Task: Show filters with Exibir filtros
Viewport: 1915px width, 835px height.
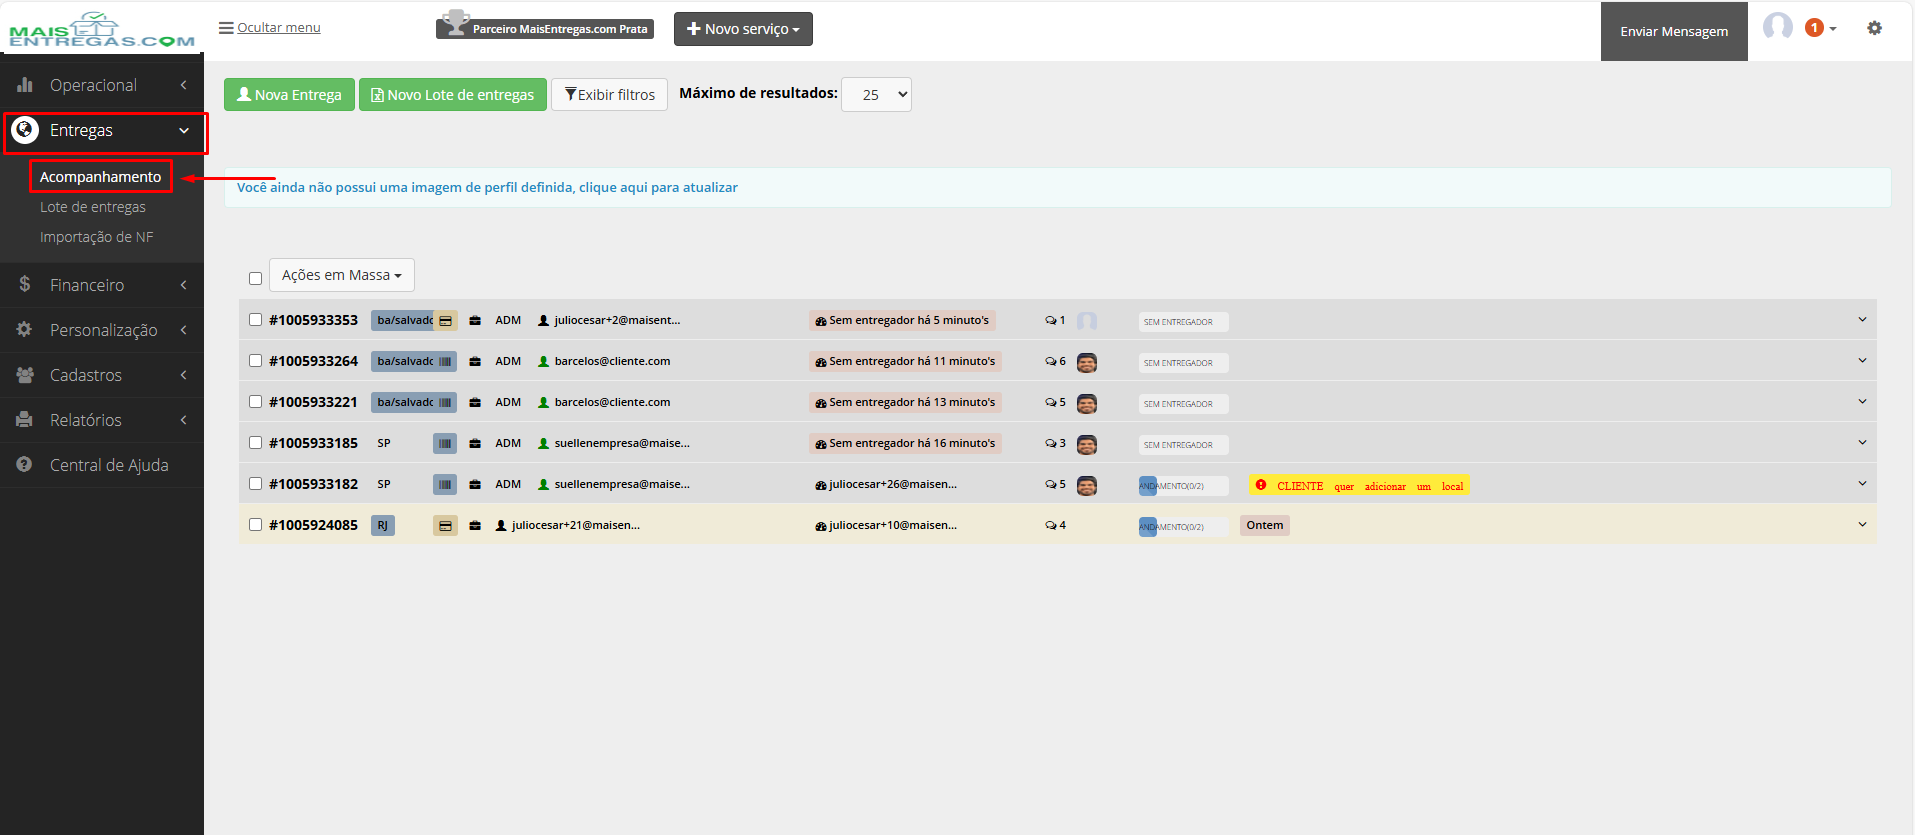Action: (x=609, y=95)
